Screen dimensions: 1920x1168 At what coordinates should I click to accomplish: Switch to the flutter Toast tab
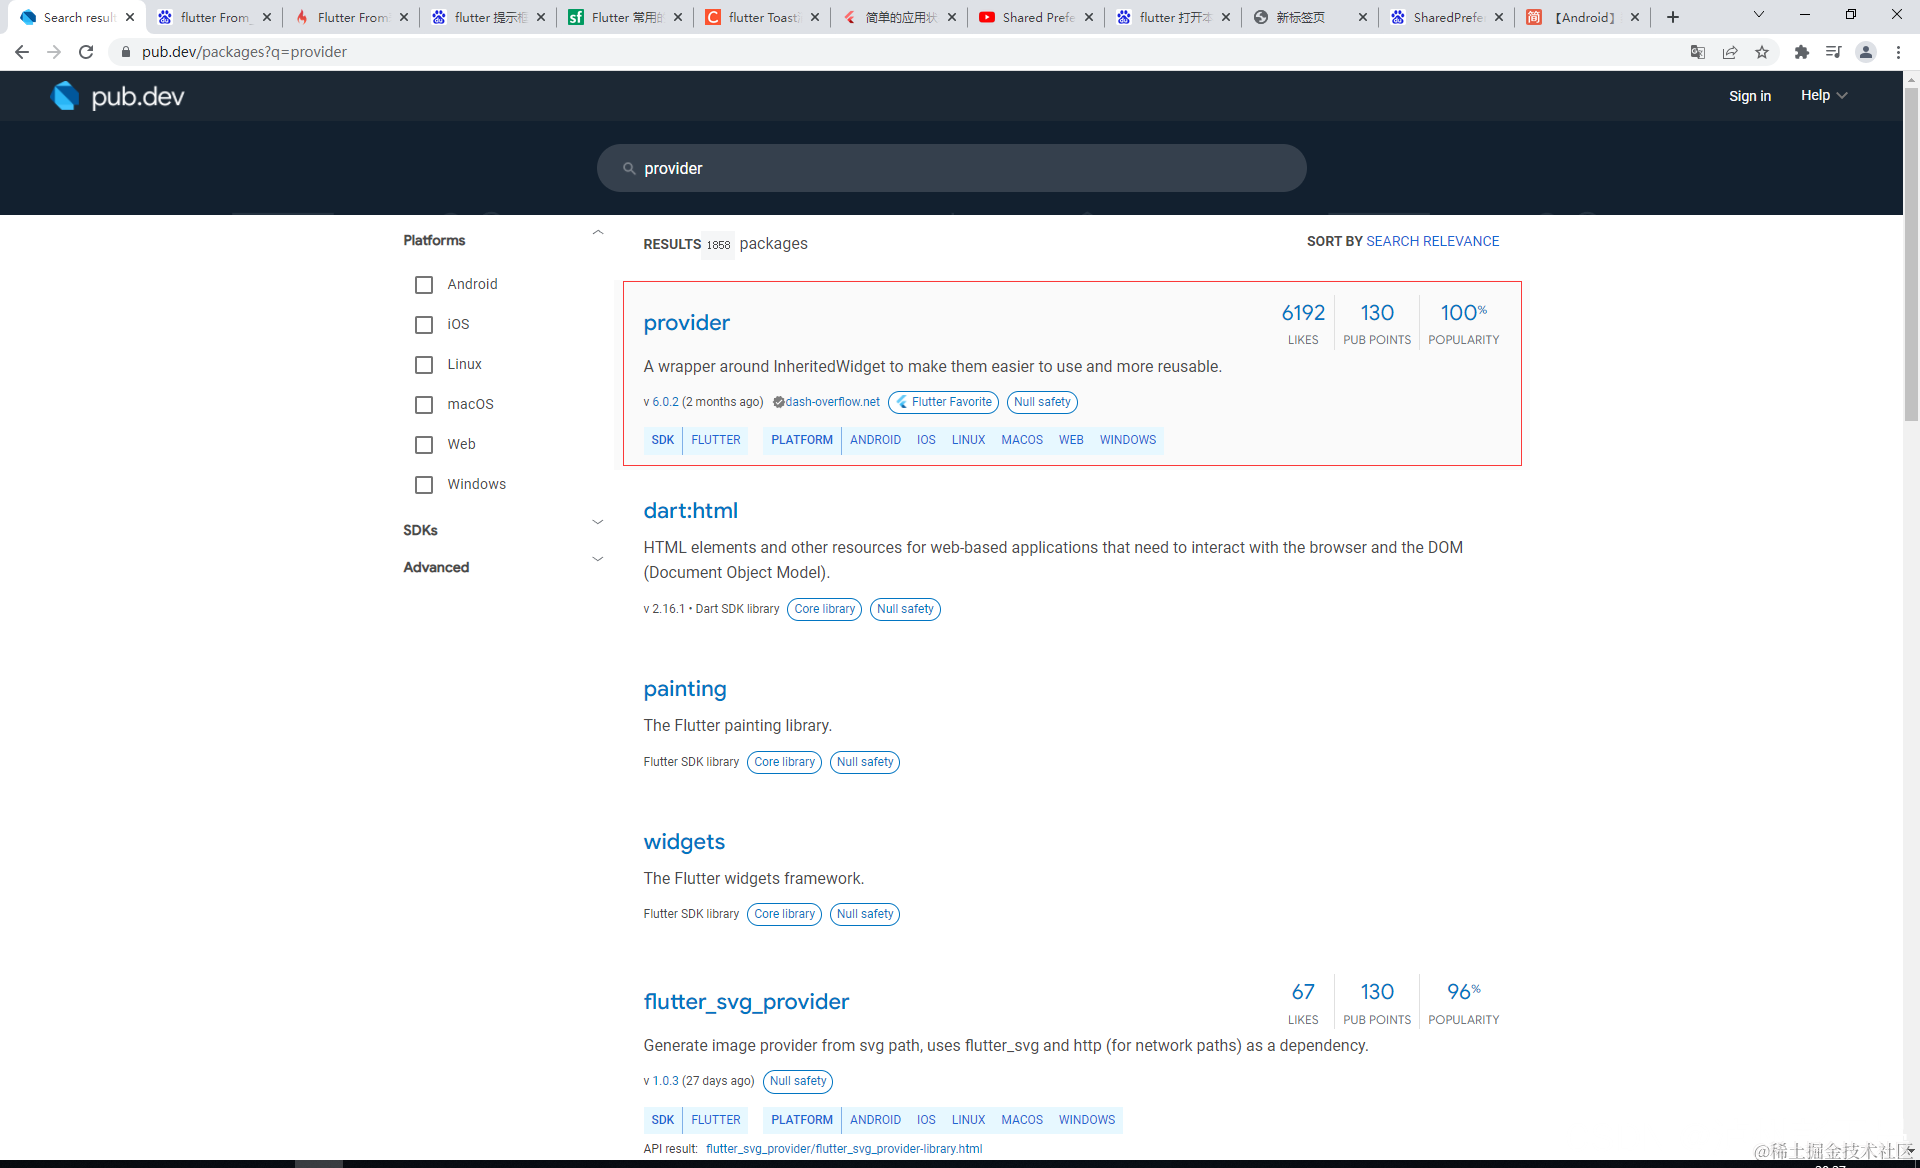(762, 17)
